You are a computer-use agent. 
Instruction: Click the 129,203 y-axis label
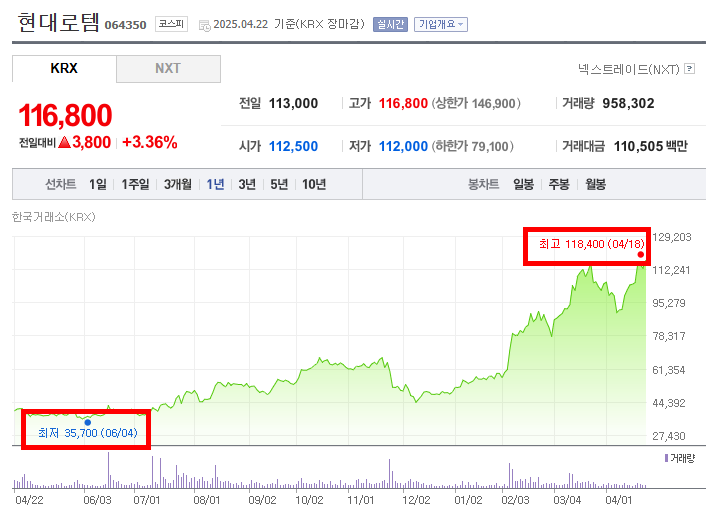(671, 237)
